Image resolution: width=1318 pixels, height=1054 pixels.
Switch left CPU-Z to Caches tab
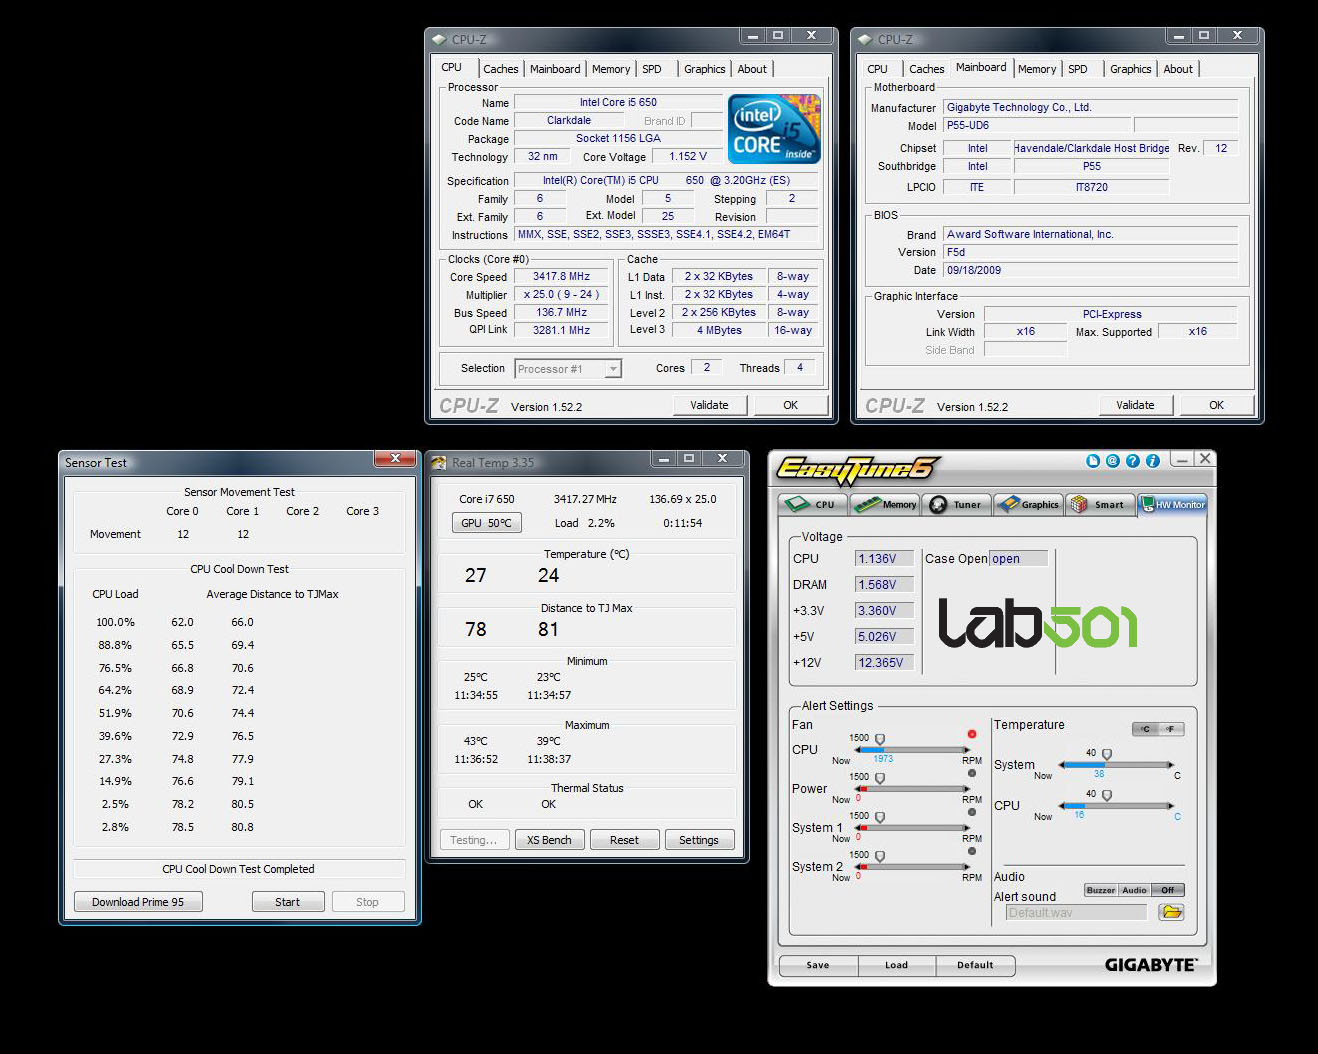(x=500, y=69)
